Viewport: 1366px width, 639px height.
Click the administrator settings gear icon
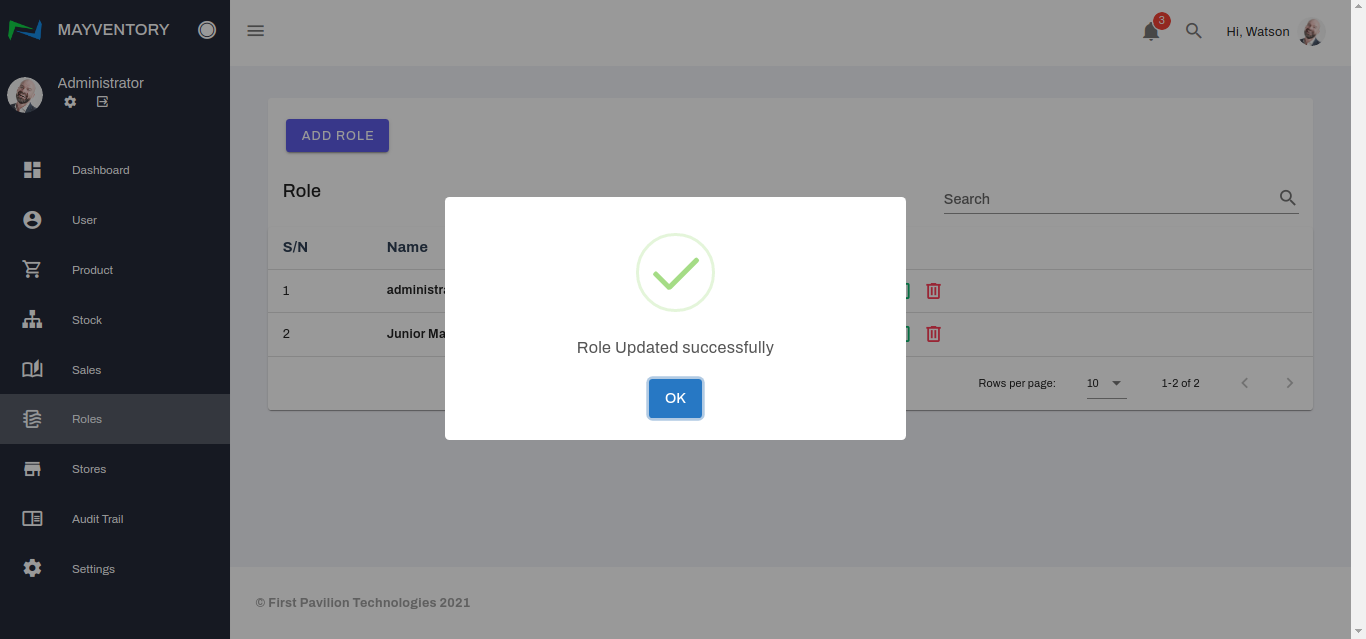click(x=70, y=102)
